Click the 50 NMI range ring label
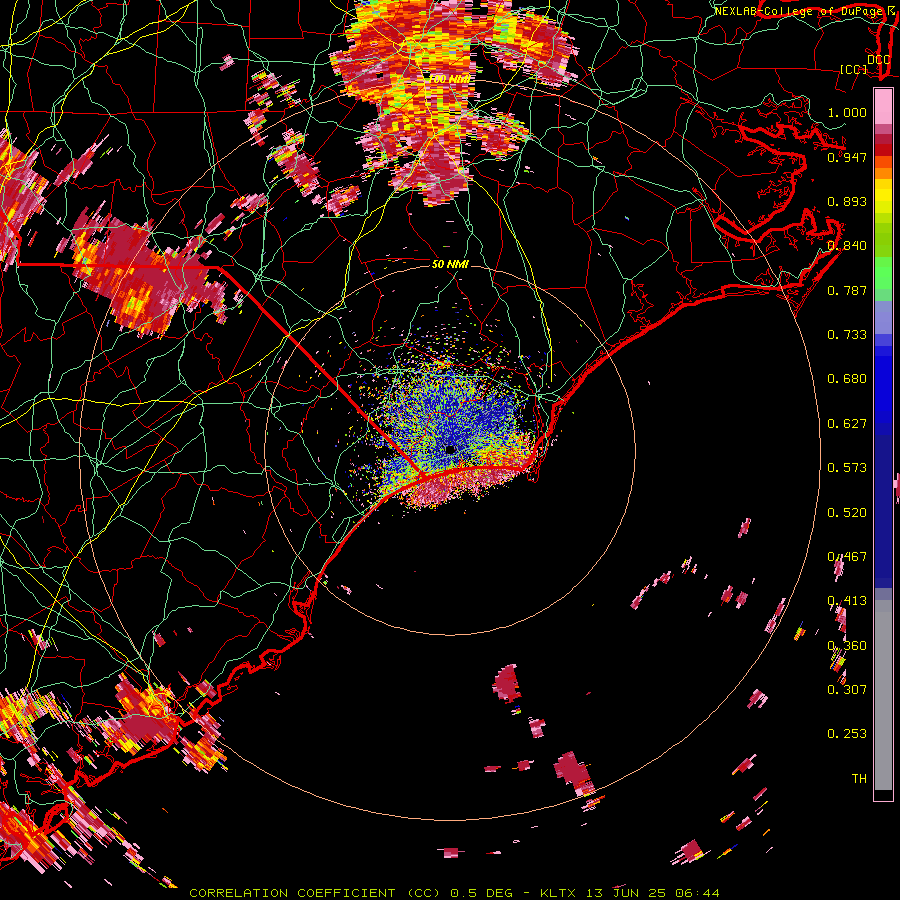The width and height of the screenshot is (900, 900). [450, 264]
